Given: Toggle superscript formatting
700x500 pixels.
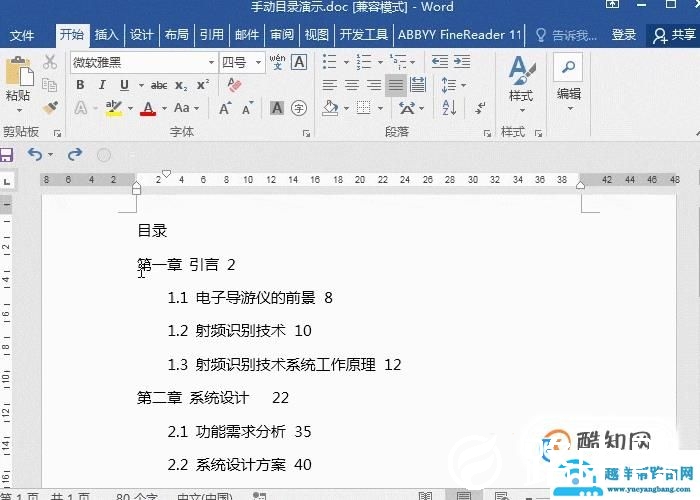Looking at the screenshot, I should tap(203, 84).
